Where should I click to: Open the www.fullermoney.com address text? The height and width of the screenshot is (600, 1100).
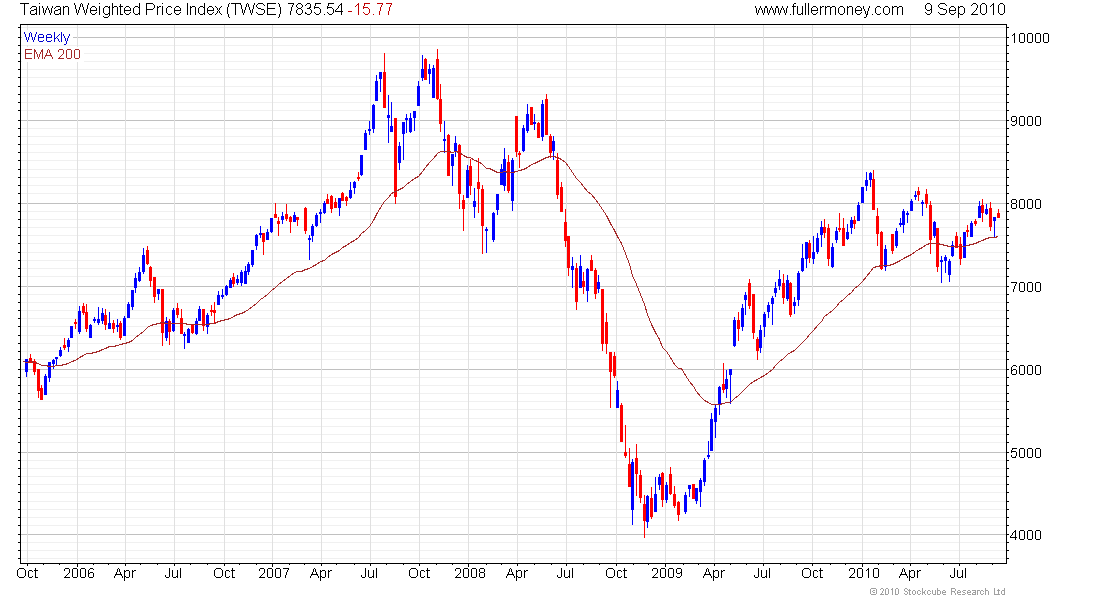coord(829,10)
